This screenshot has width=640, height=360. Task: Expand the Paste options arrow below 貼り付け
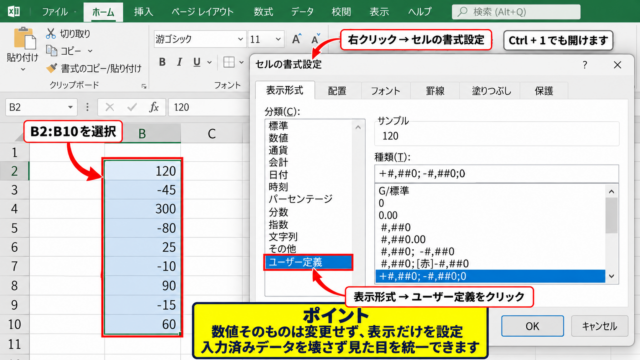23,70
